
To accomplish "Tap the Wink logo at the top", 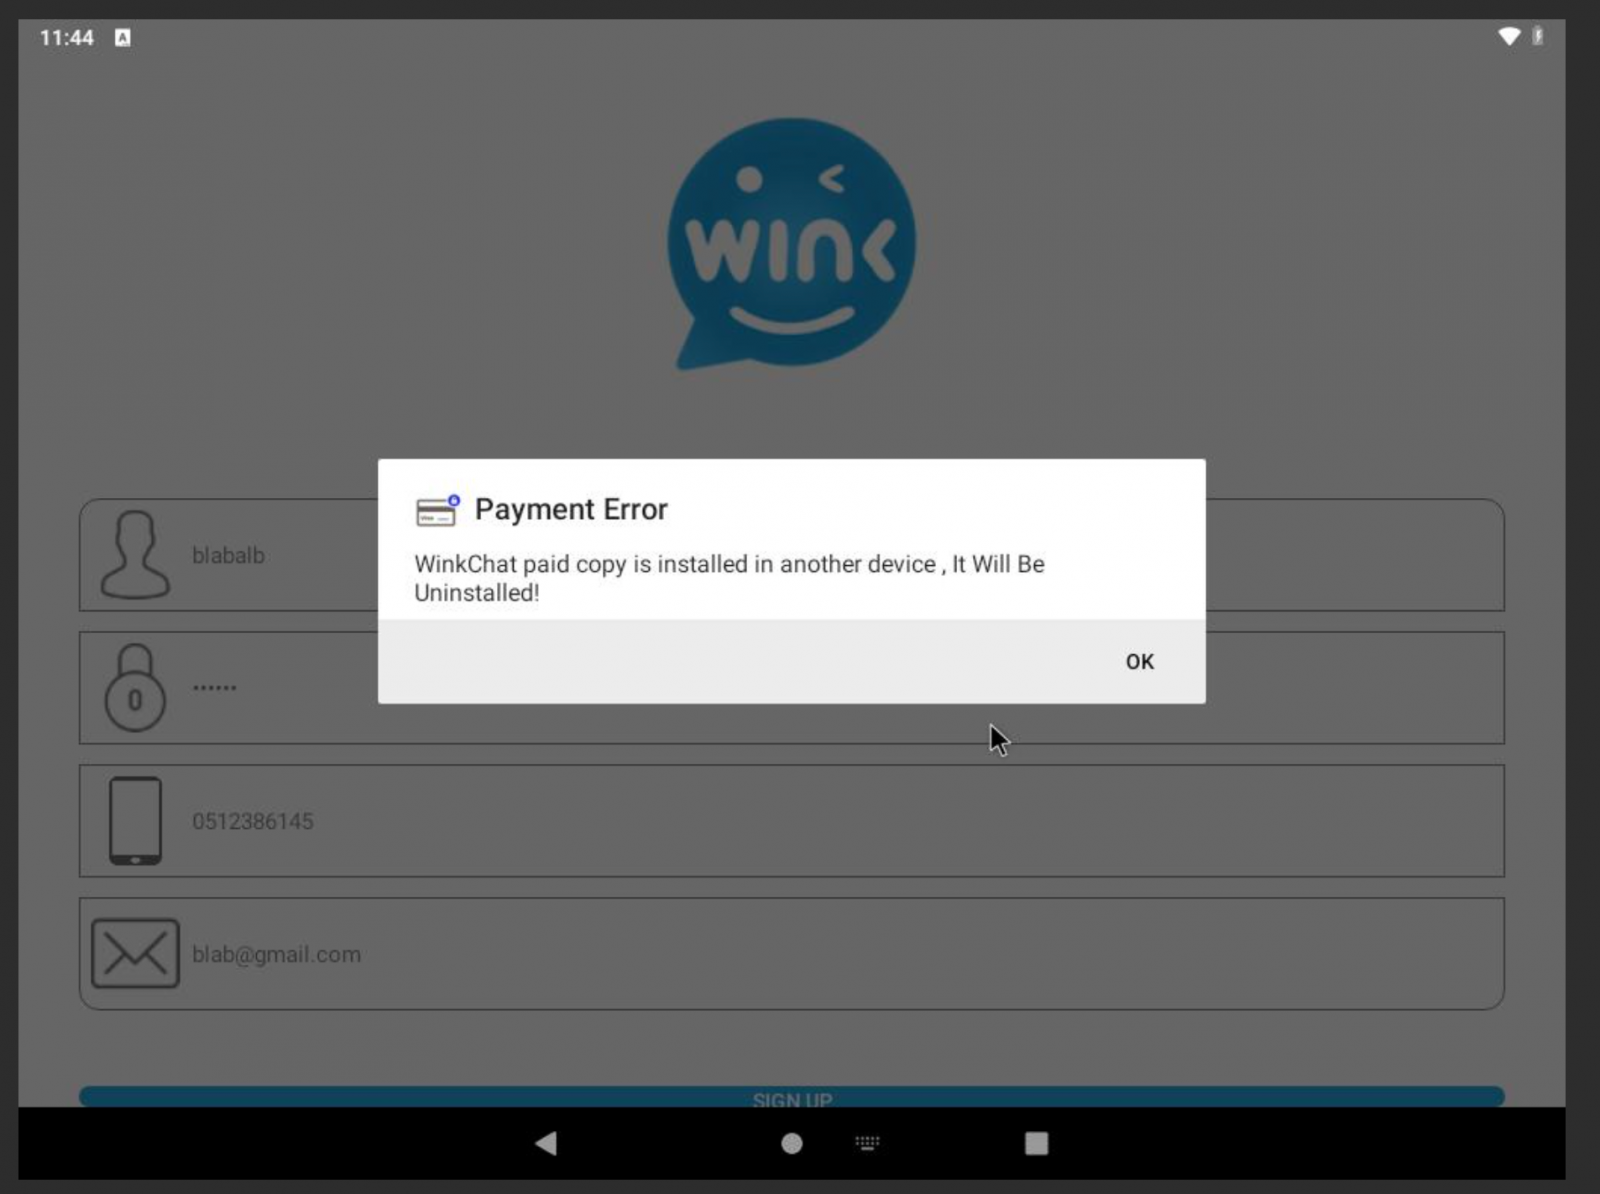I will click(x=792, y=243).
